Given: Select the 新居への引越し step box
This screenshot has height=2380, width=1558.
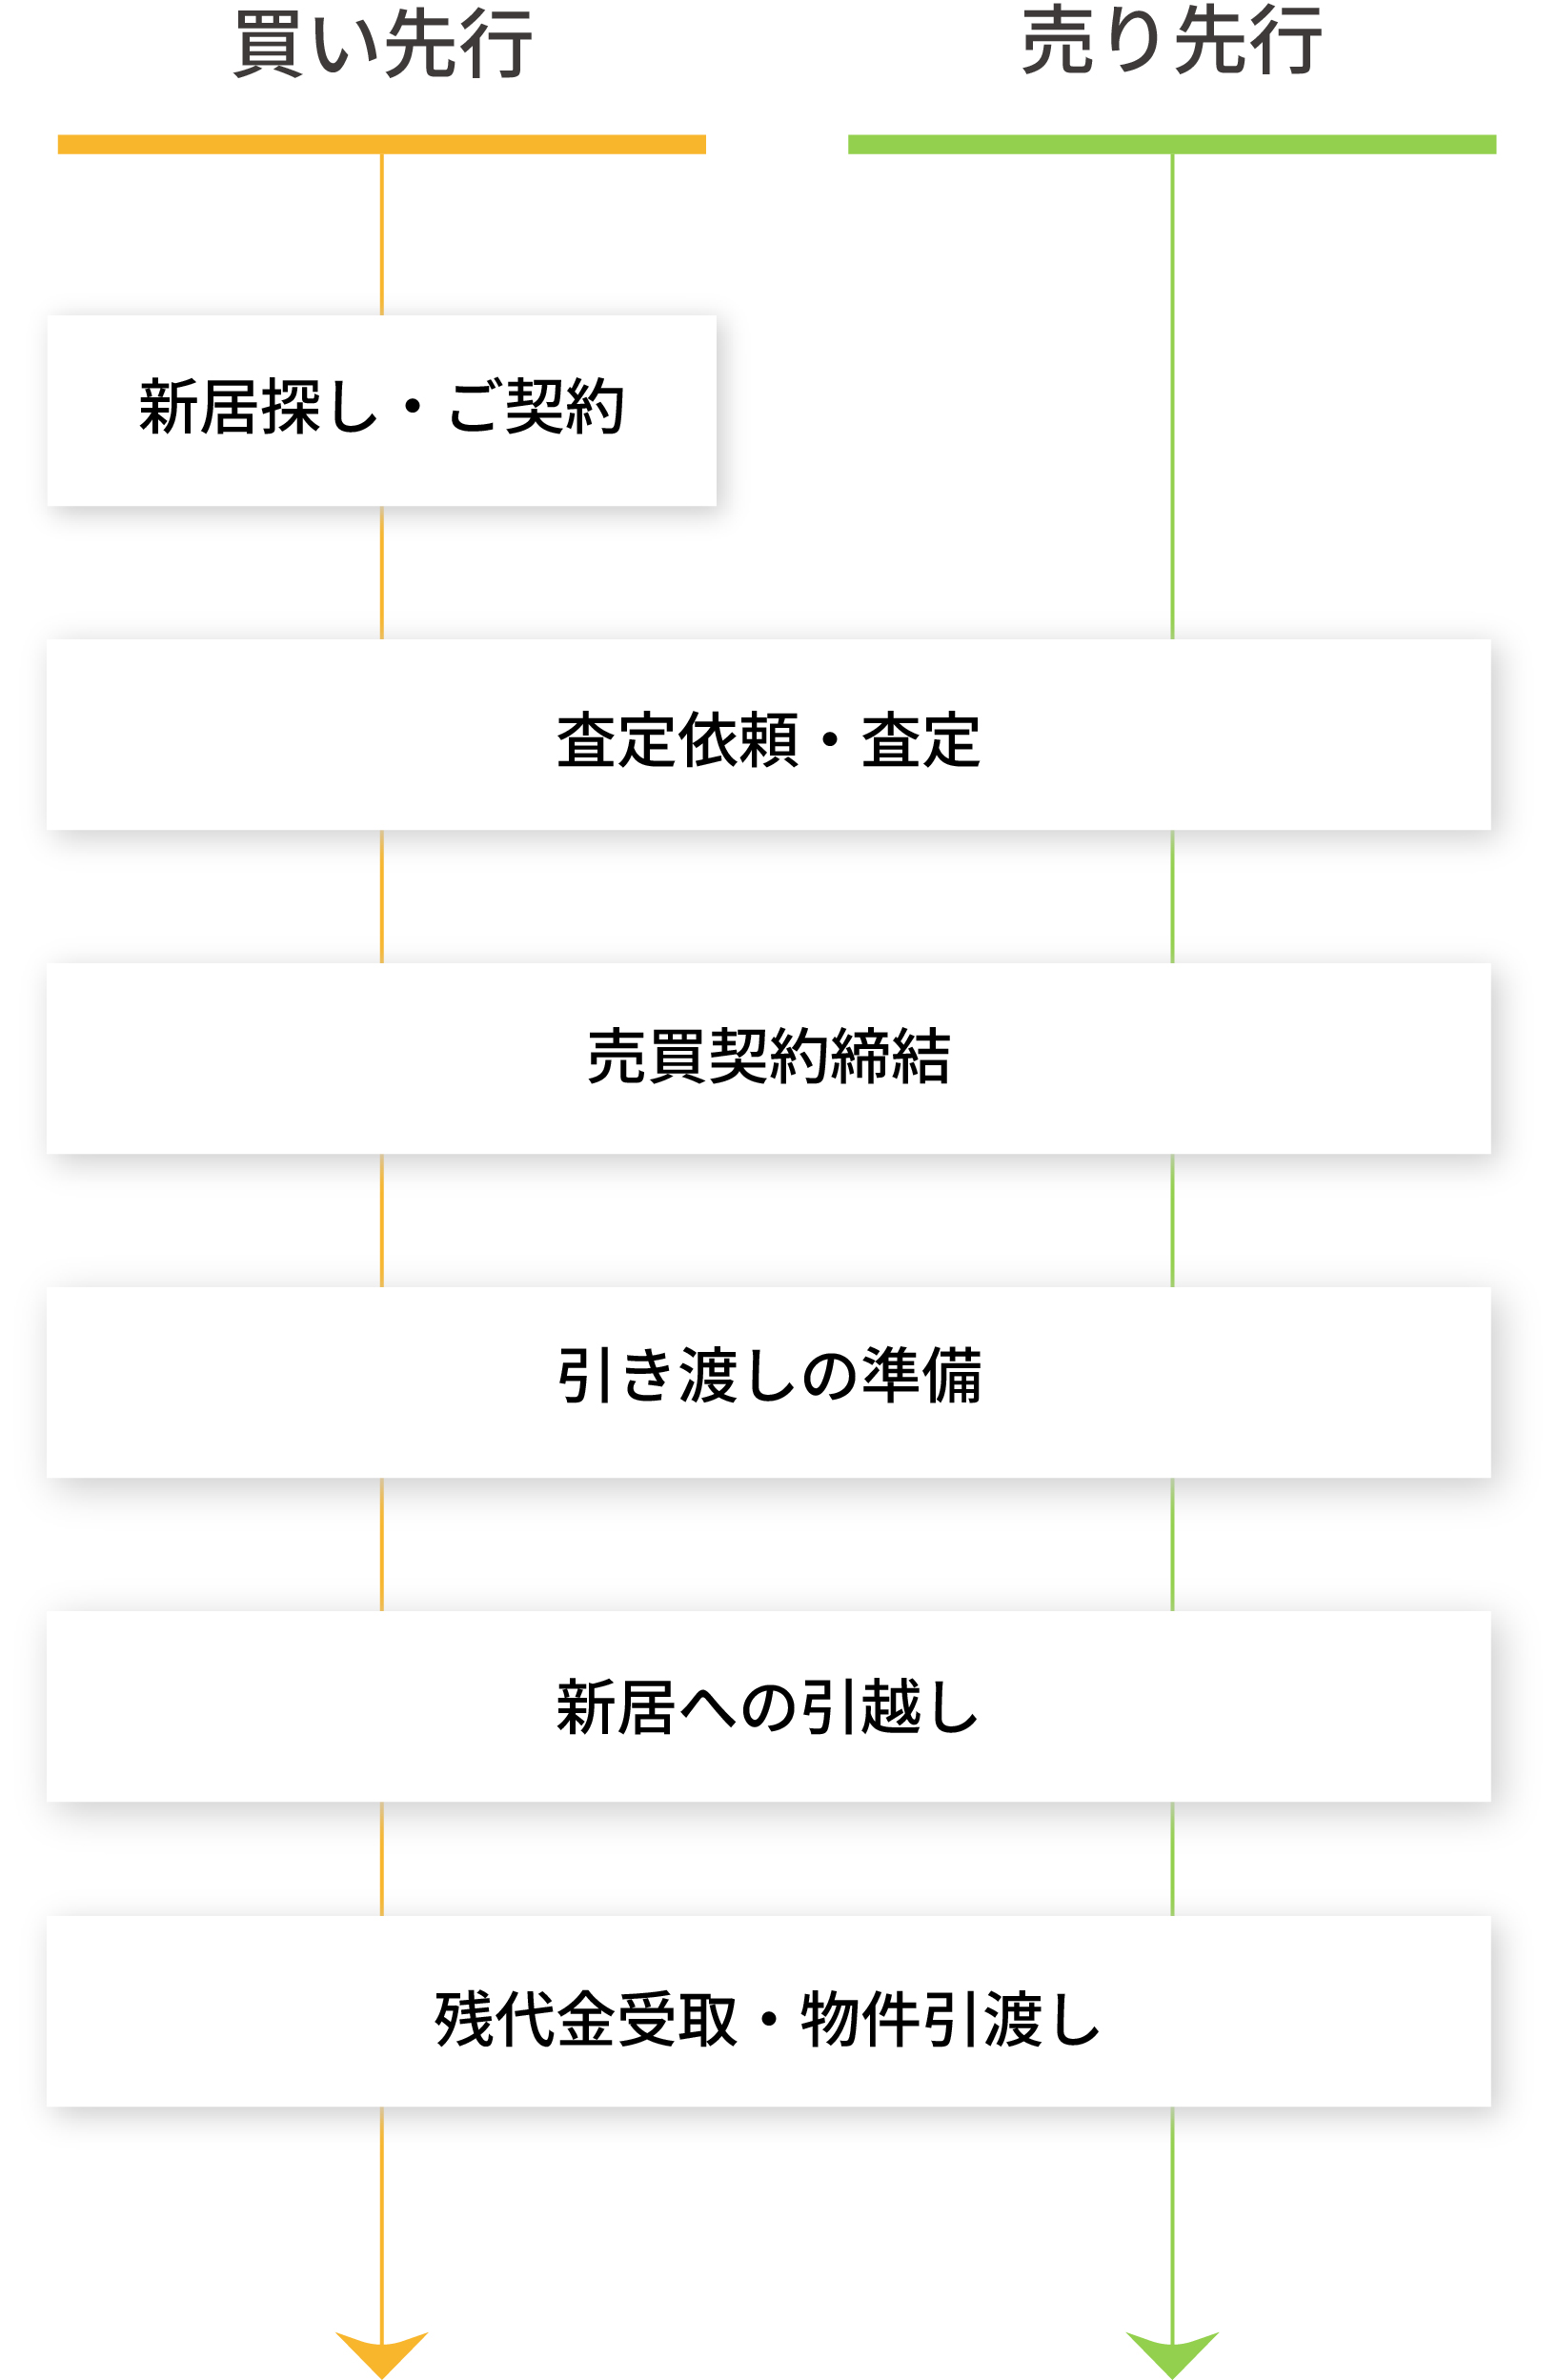Looking at the screenshot, I should [769, 1707].
